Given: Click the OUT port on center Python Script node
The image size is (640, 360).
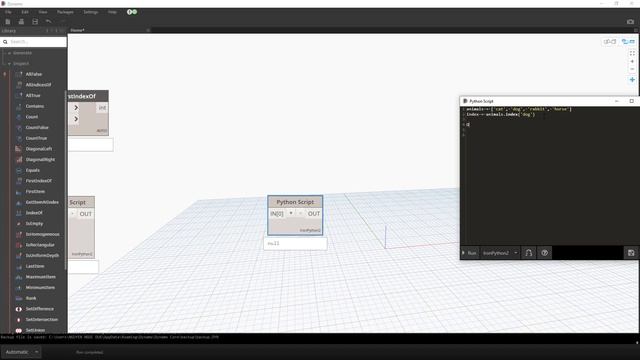Looking at the screenshot, I should tap(313, 213).
